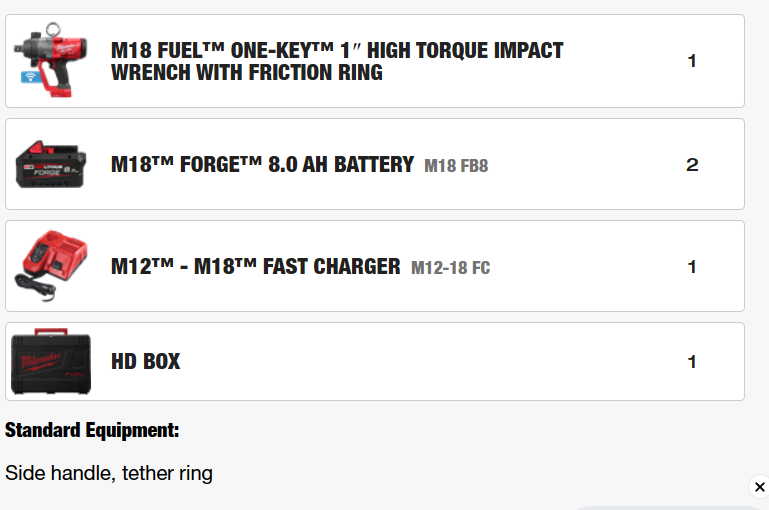
Task: Click the Standard Equipment heading
Action: 92,430
